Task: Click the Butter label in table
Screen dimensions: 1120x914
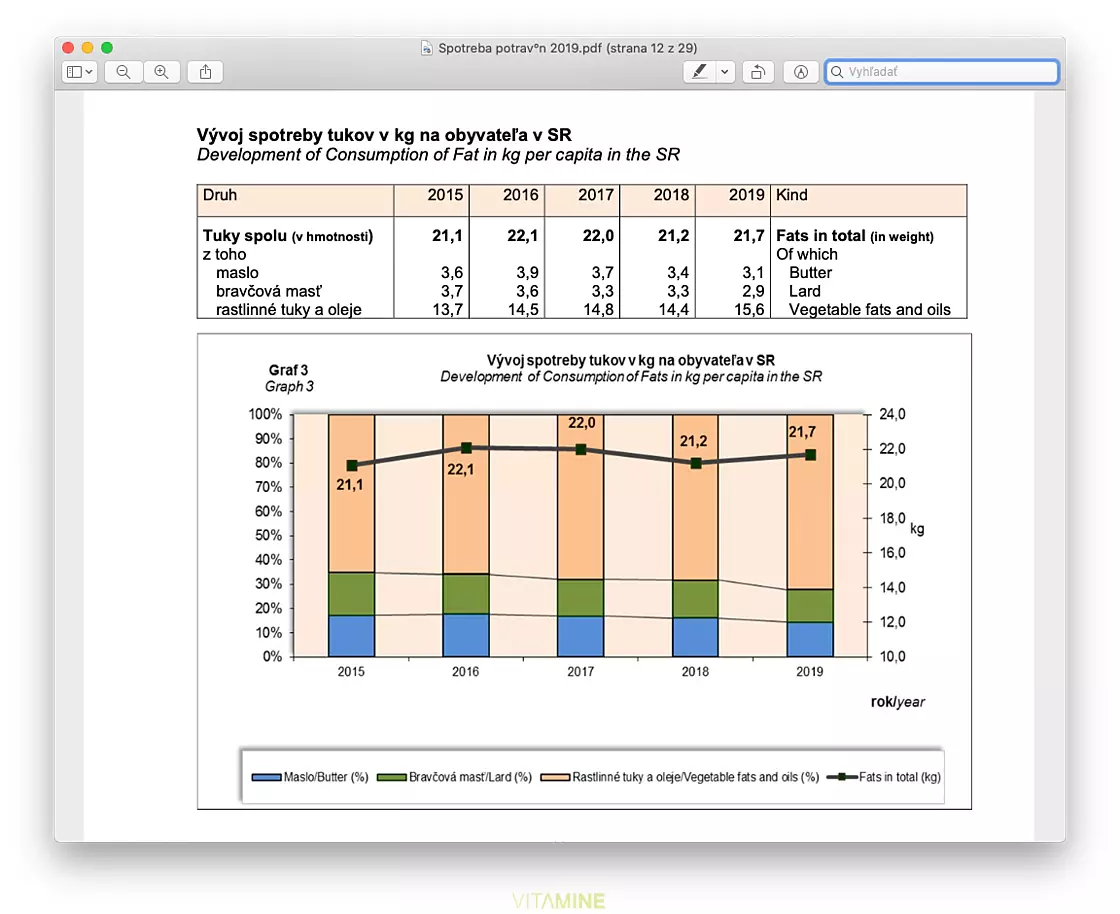Action: 811,273
